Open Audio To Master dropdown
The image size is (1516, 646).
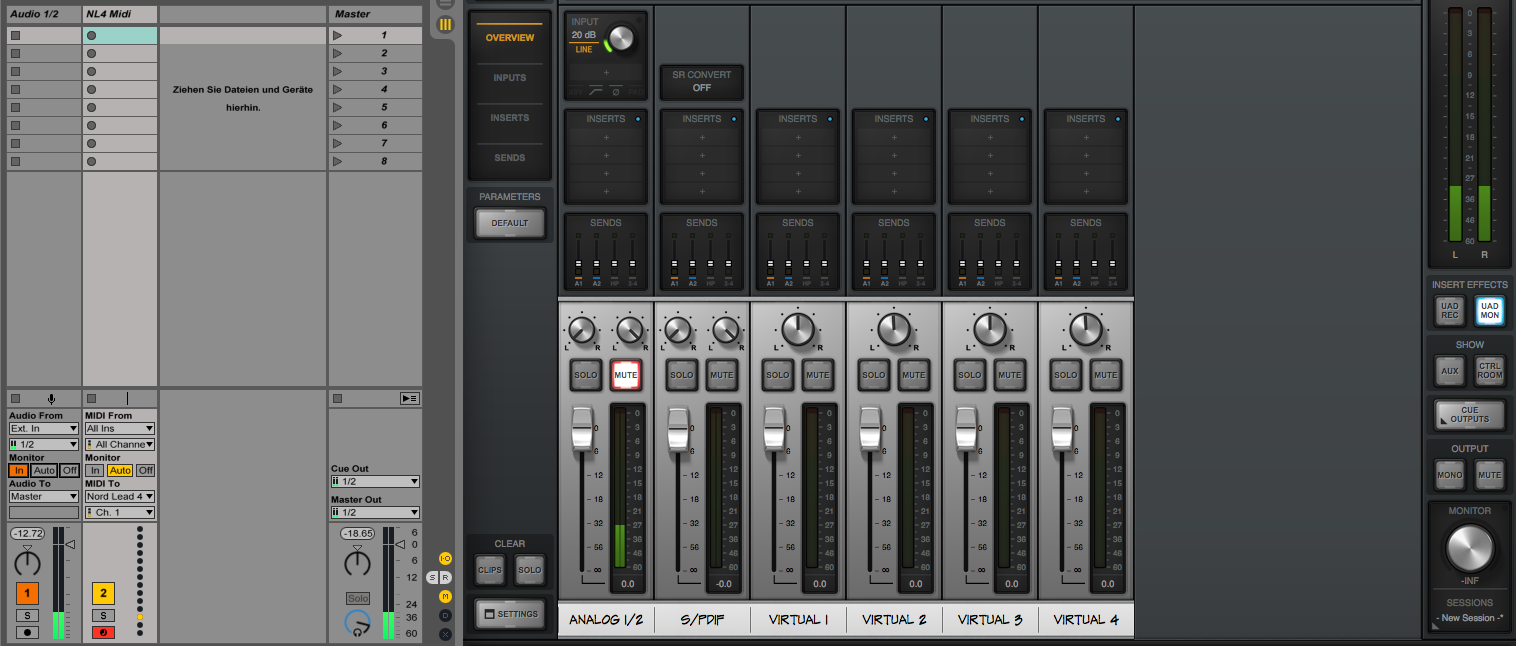(x=44, y=496)
